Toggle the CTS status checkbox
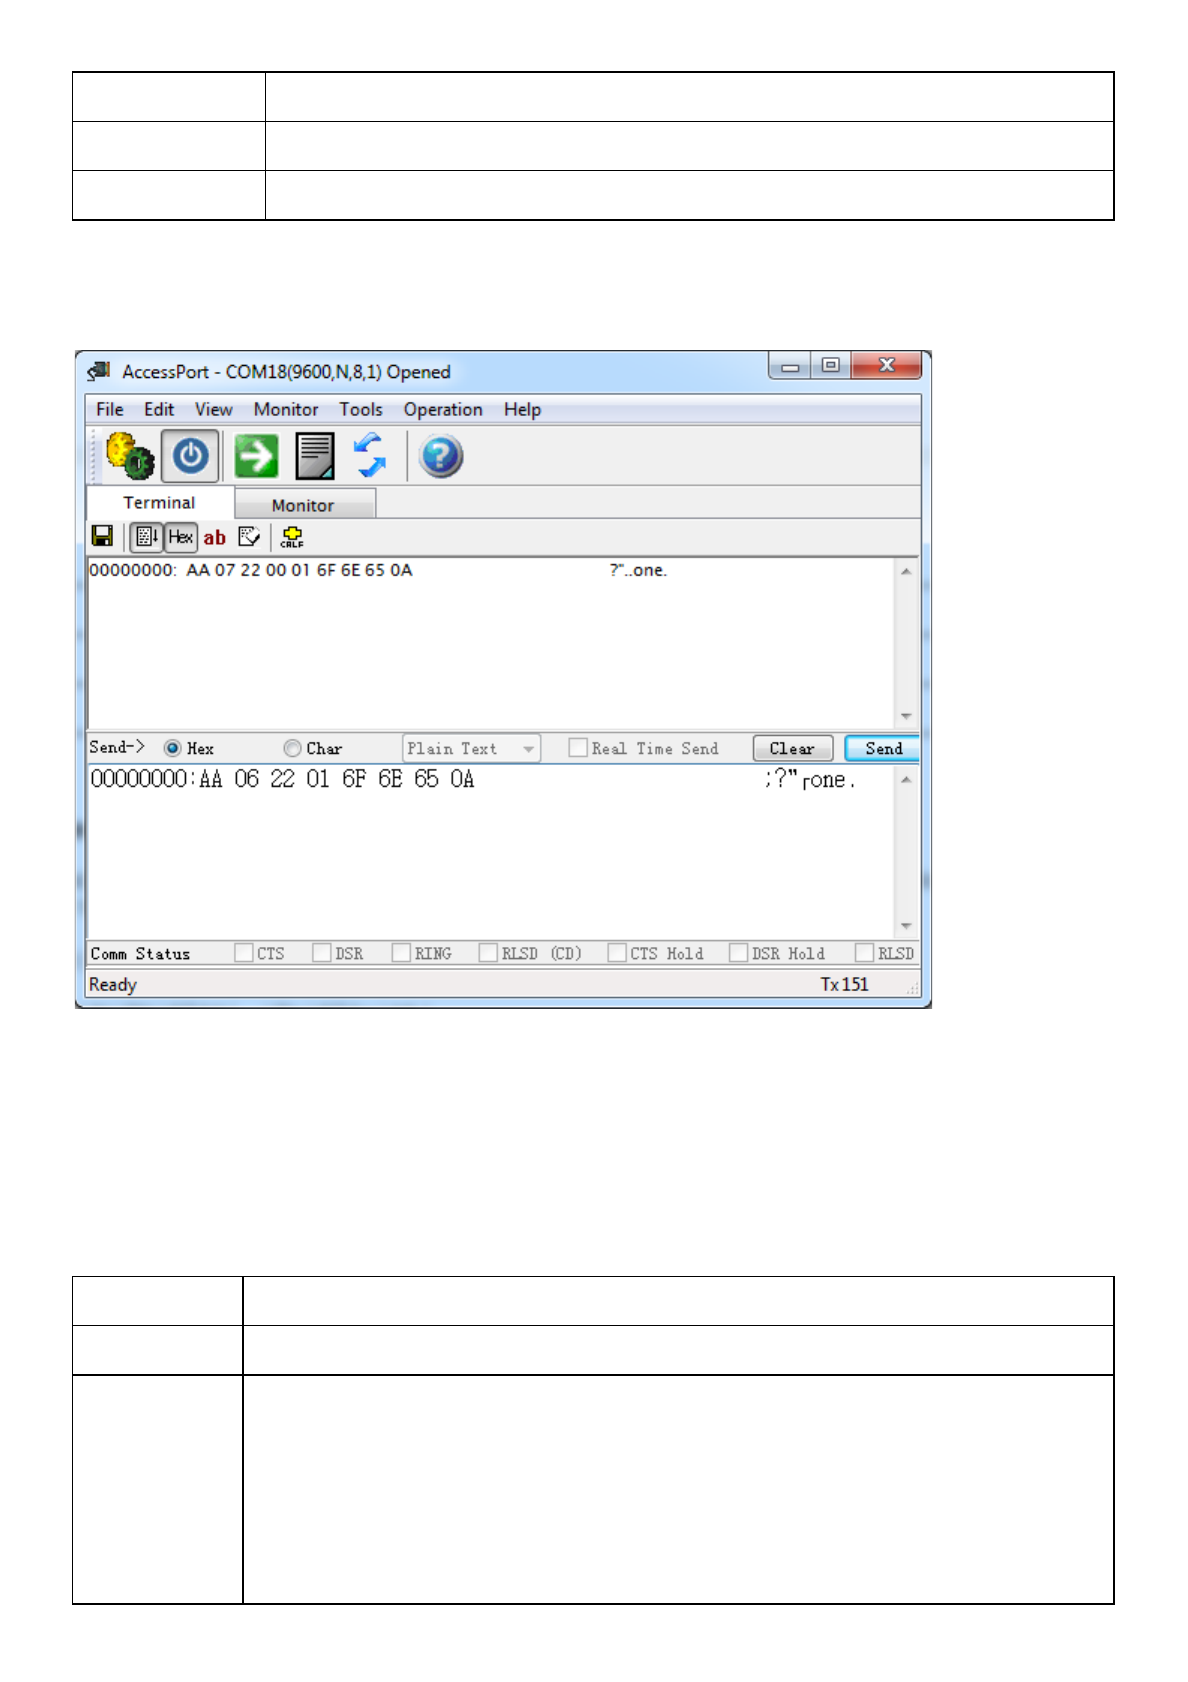Image resolution: width=1188 pixels, height=1682 pixels. click(x=243, y=953)
